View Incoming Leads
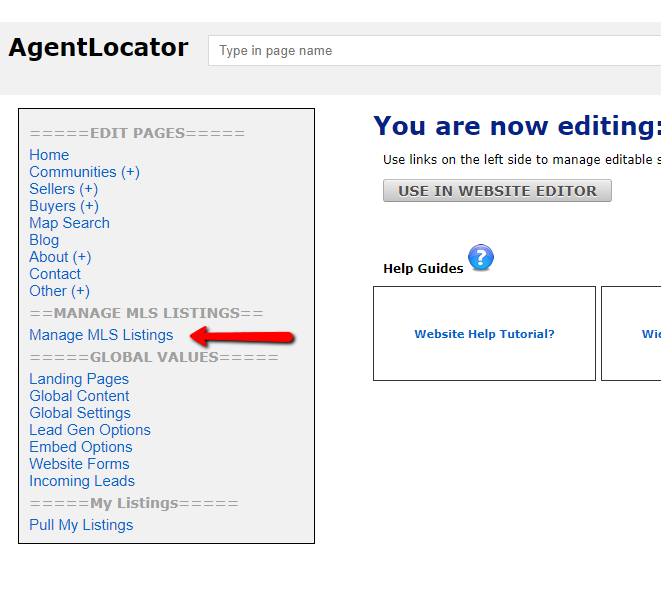The height and width of the screenshot is (615, 661). (82, 481)
